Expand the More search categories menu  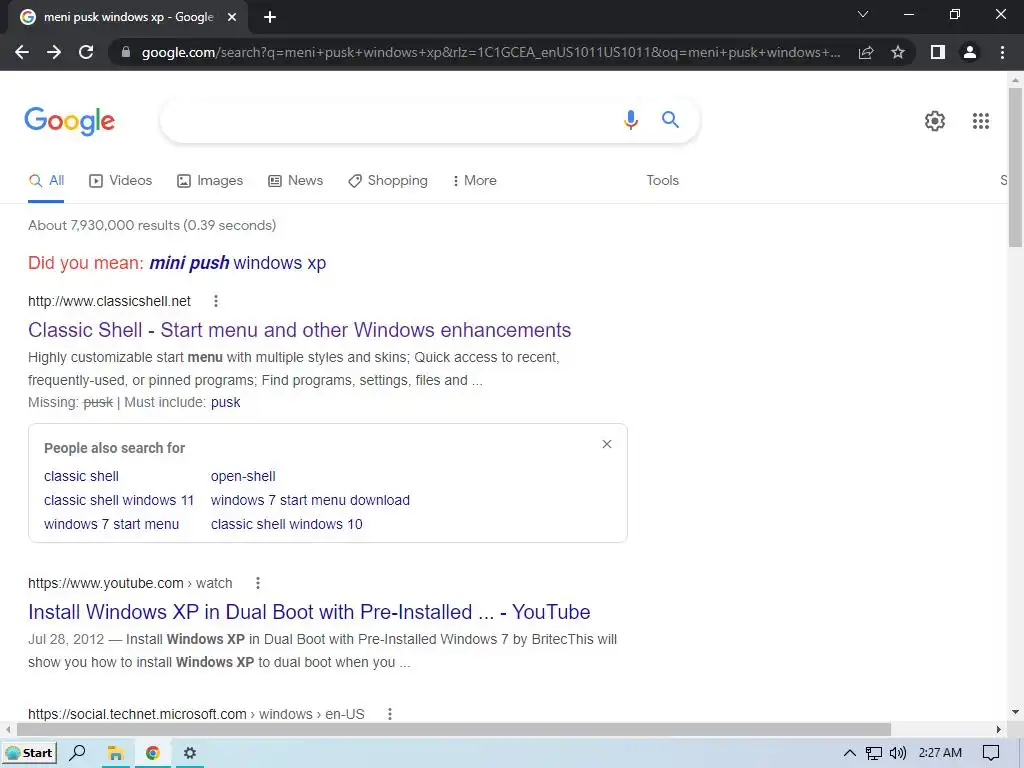tap(475, 180)
